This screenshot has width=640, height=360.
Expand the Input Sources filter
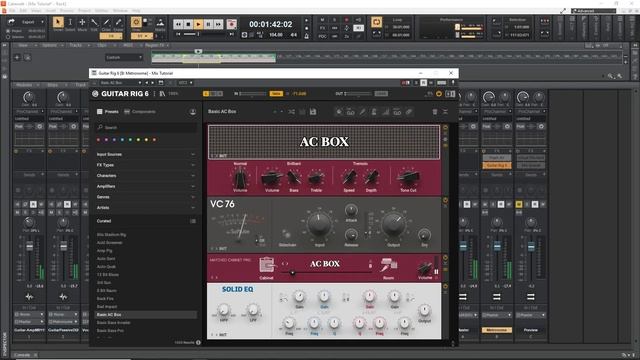(145, 154)
